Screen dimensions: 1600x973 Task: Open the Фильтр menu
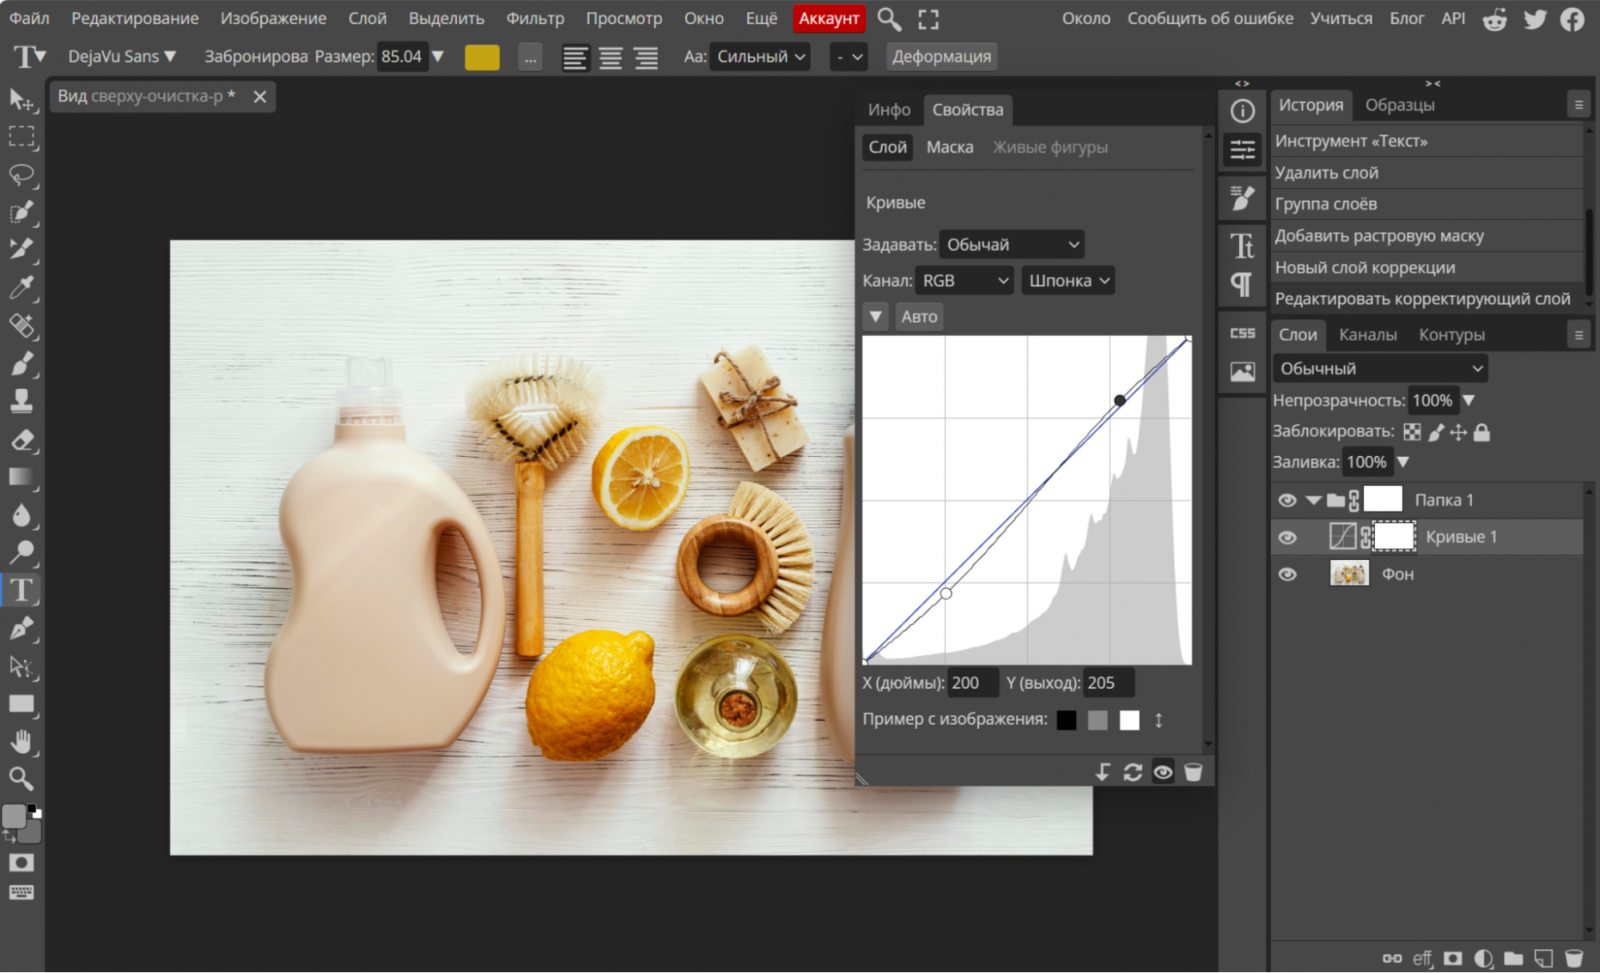534,18
